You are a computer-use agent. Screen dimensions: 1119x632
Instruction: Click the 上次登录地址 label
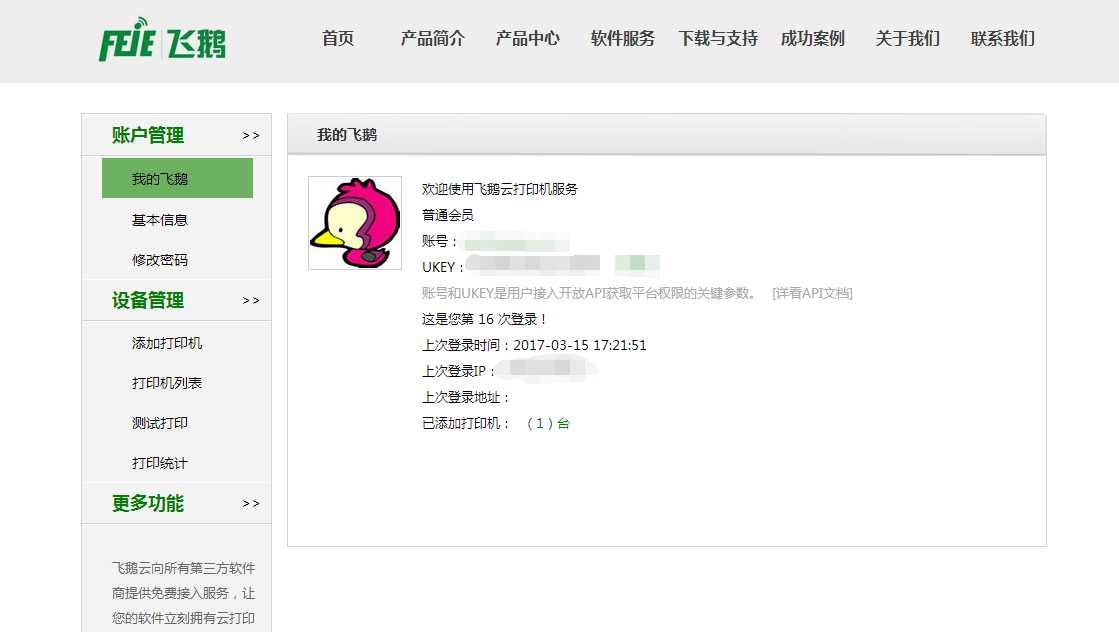[x=465, y=397]
